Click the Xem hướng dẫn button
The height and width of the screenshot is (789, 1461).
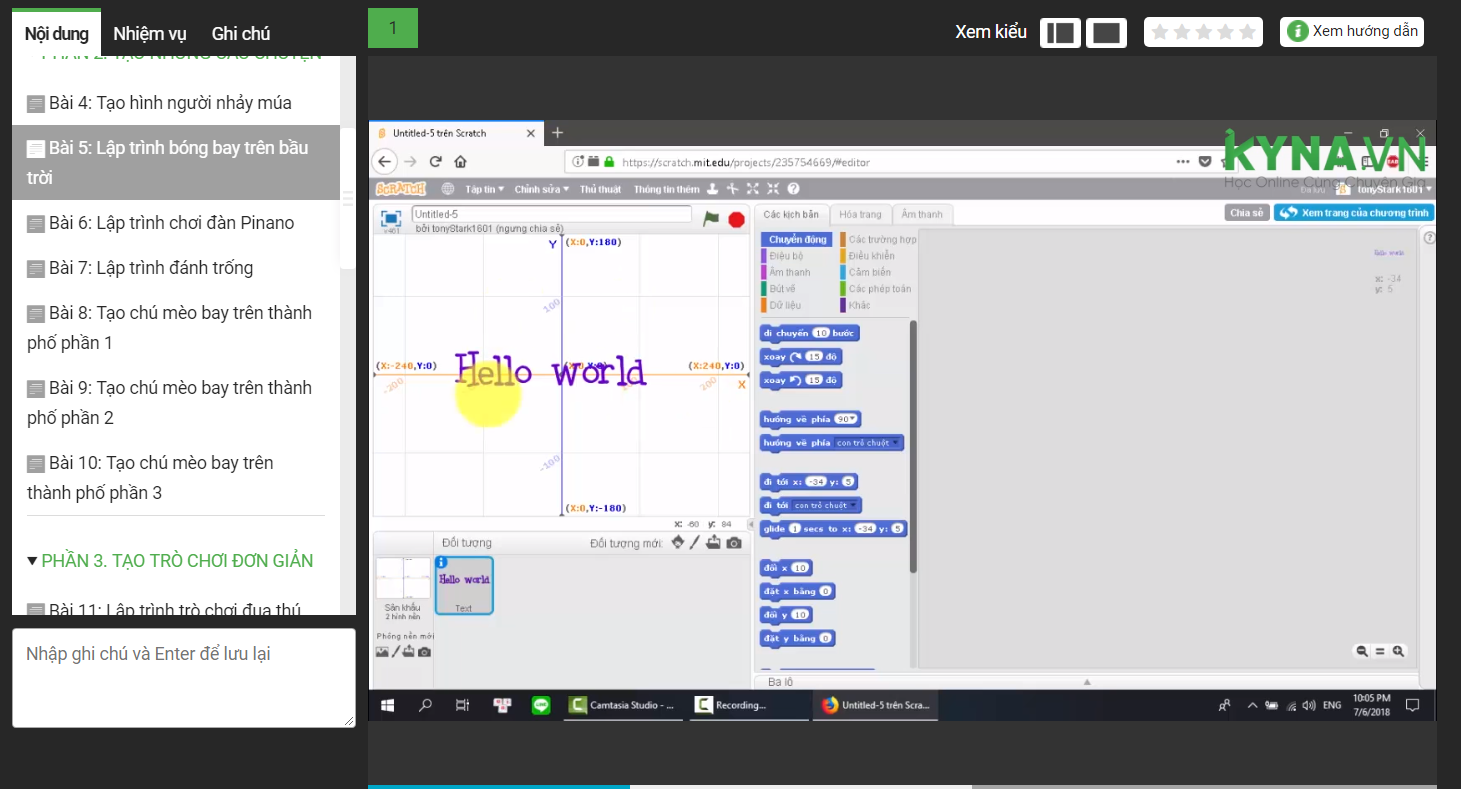1352,32
